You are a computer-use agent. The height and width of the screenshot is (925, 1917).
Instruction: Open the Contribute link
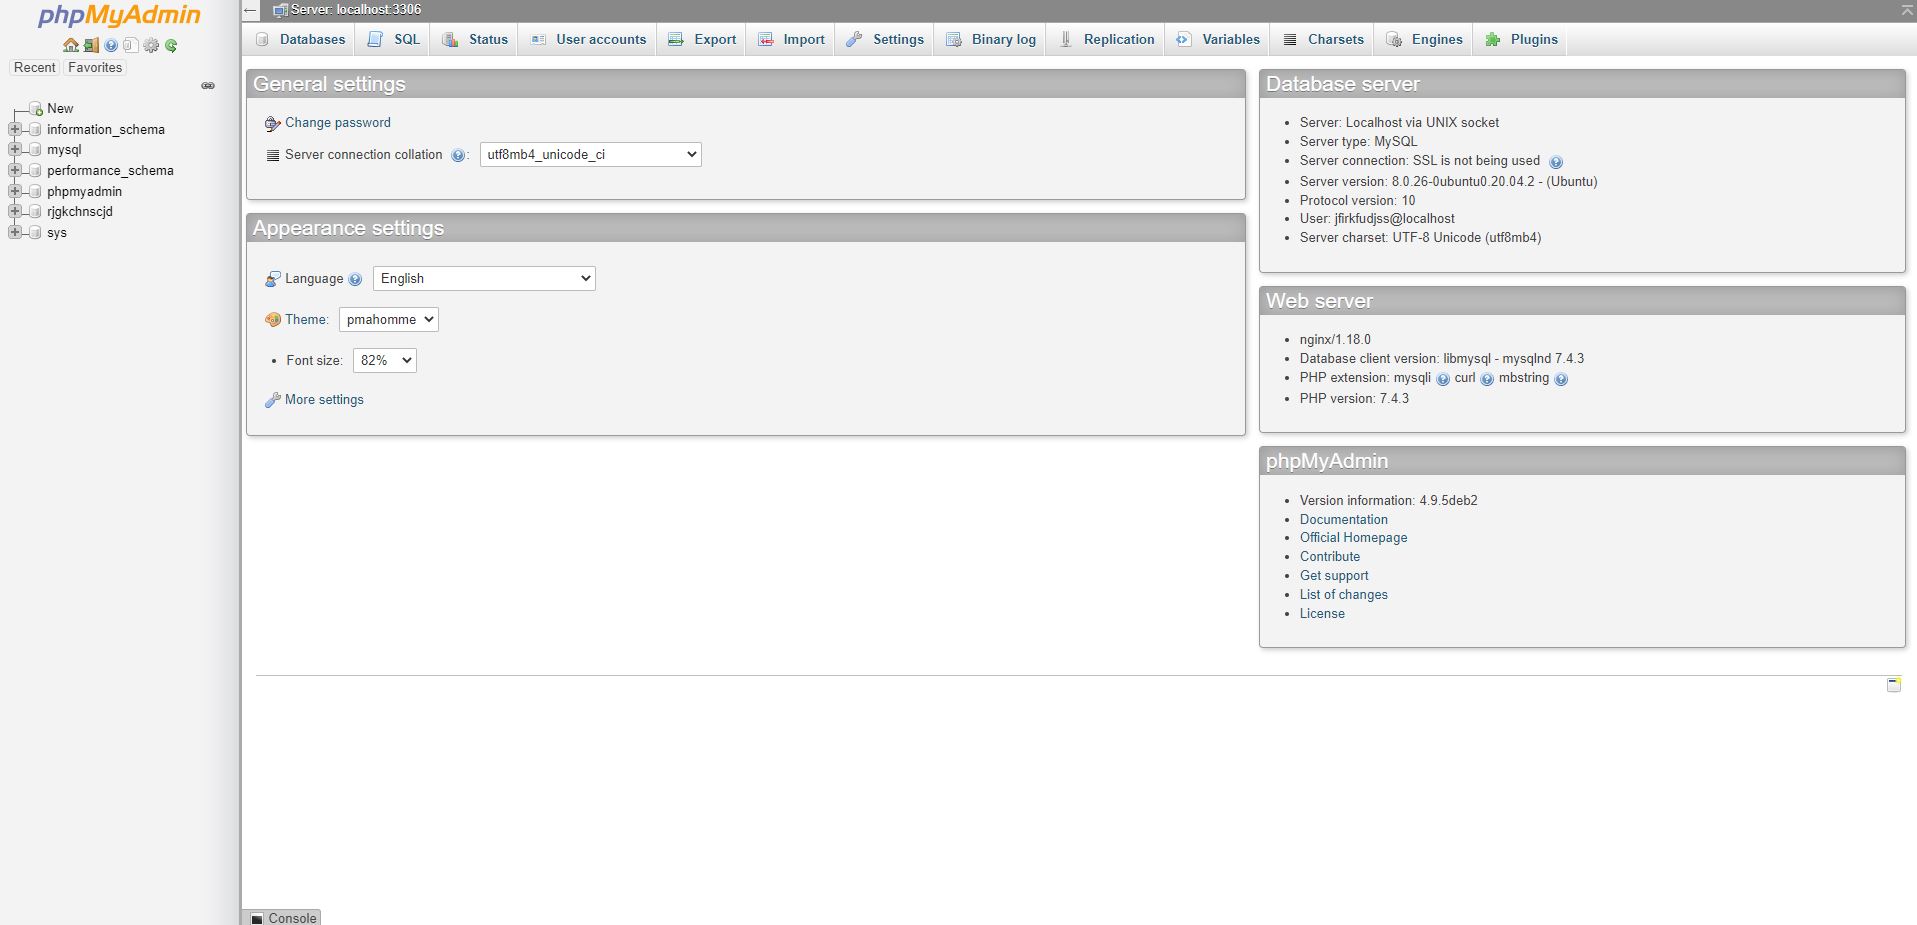point(1330,556)
